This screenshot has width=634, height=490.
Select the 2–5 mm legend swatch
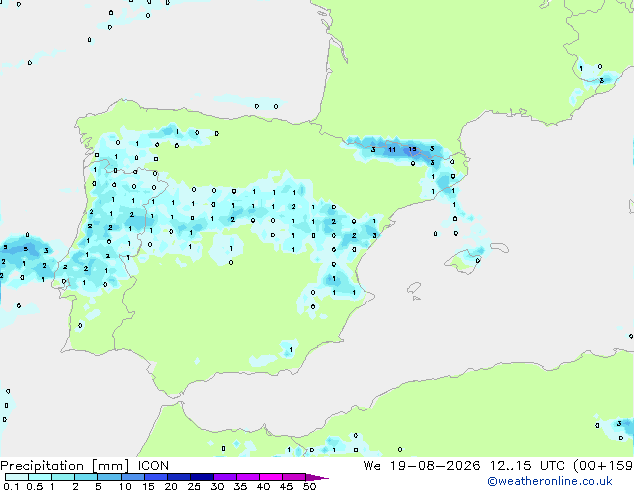pyautogui.click(x=86, y=477)
